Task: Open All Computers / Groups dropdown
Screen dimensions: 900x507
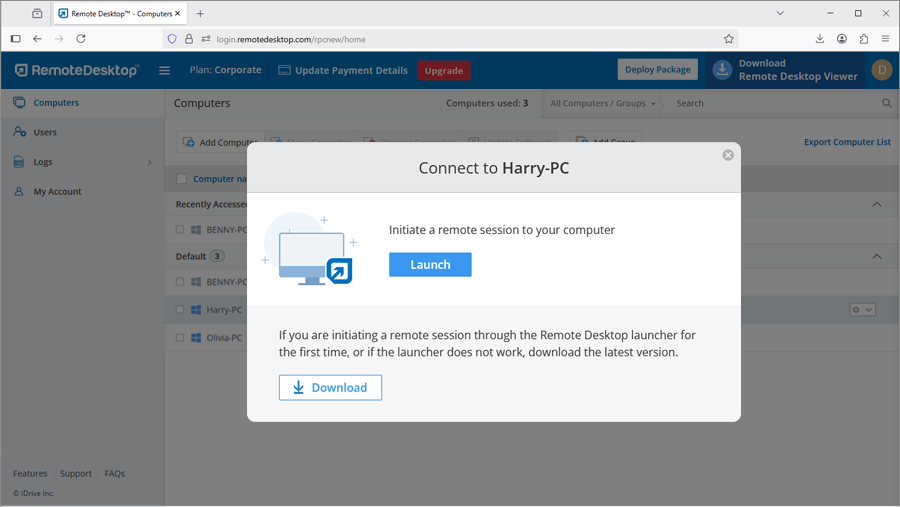Action: click(603, 103)
